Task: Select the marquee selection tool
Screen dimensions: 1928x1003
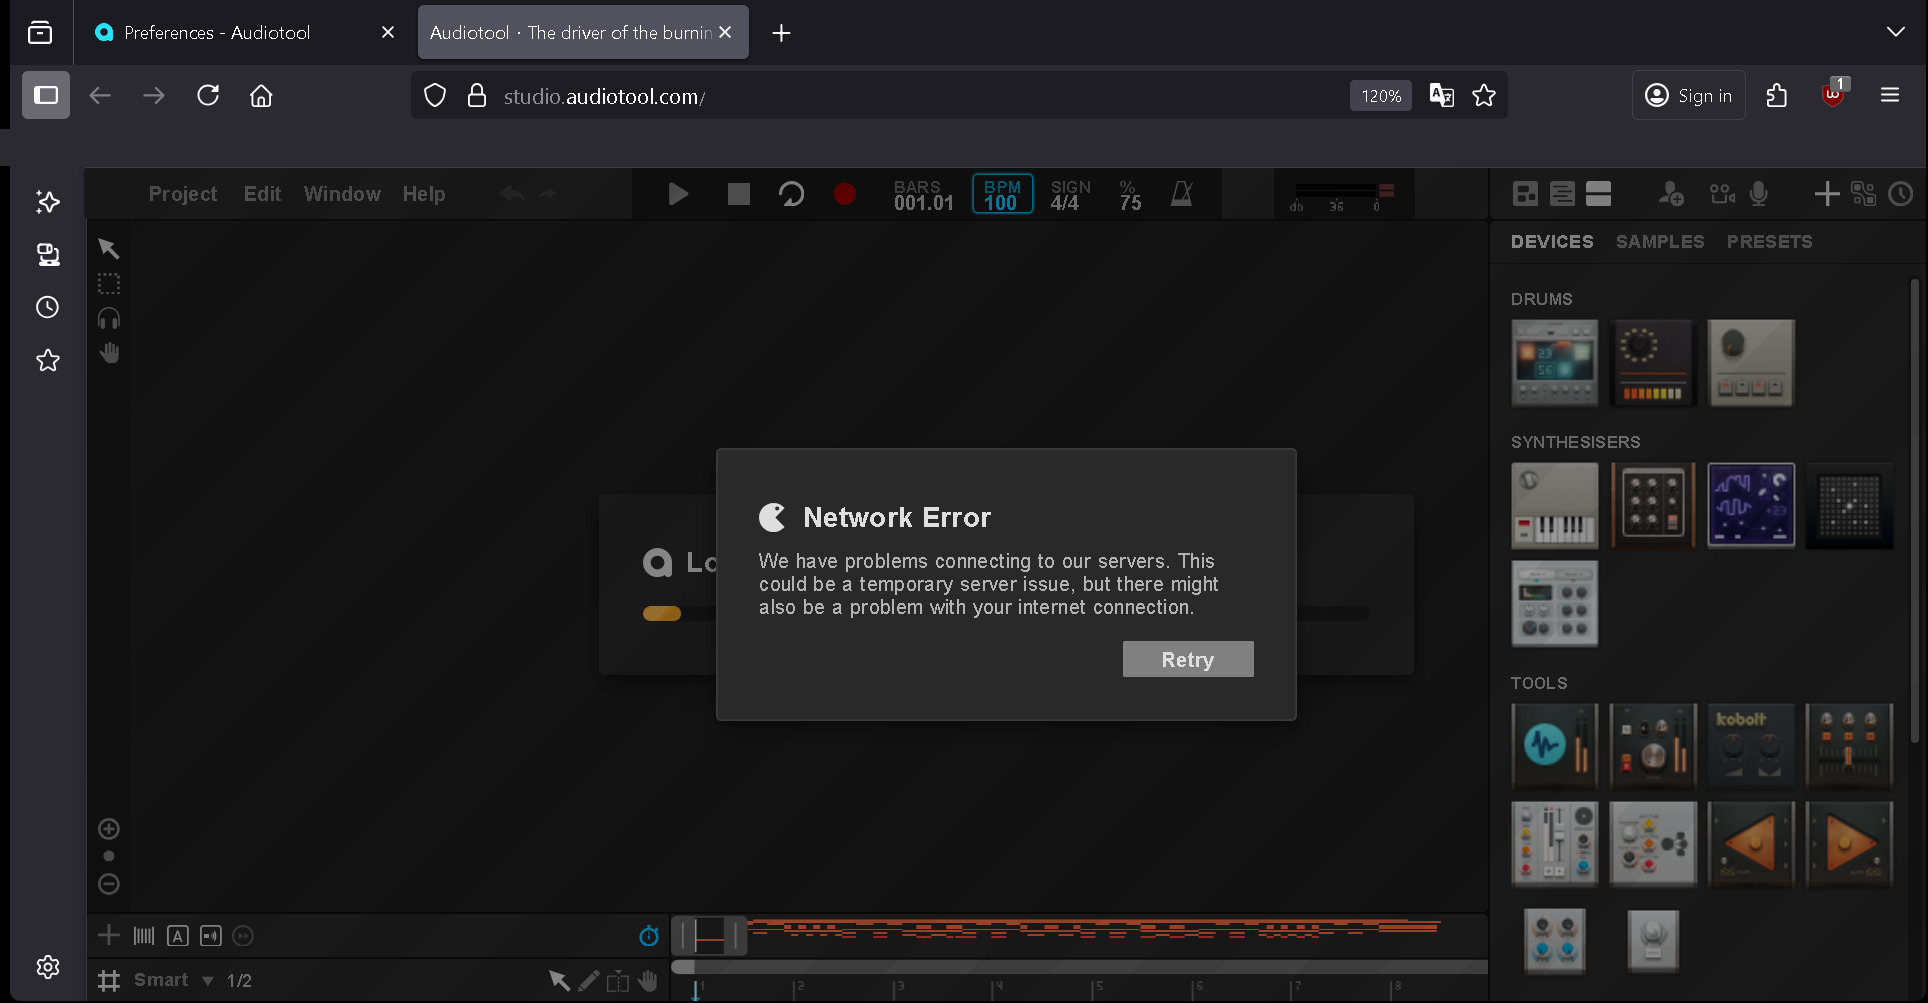Action: click(109, 284)
